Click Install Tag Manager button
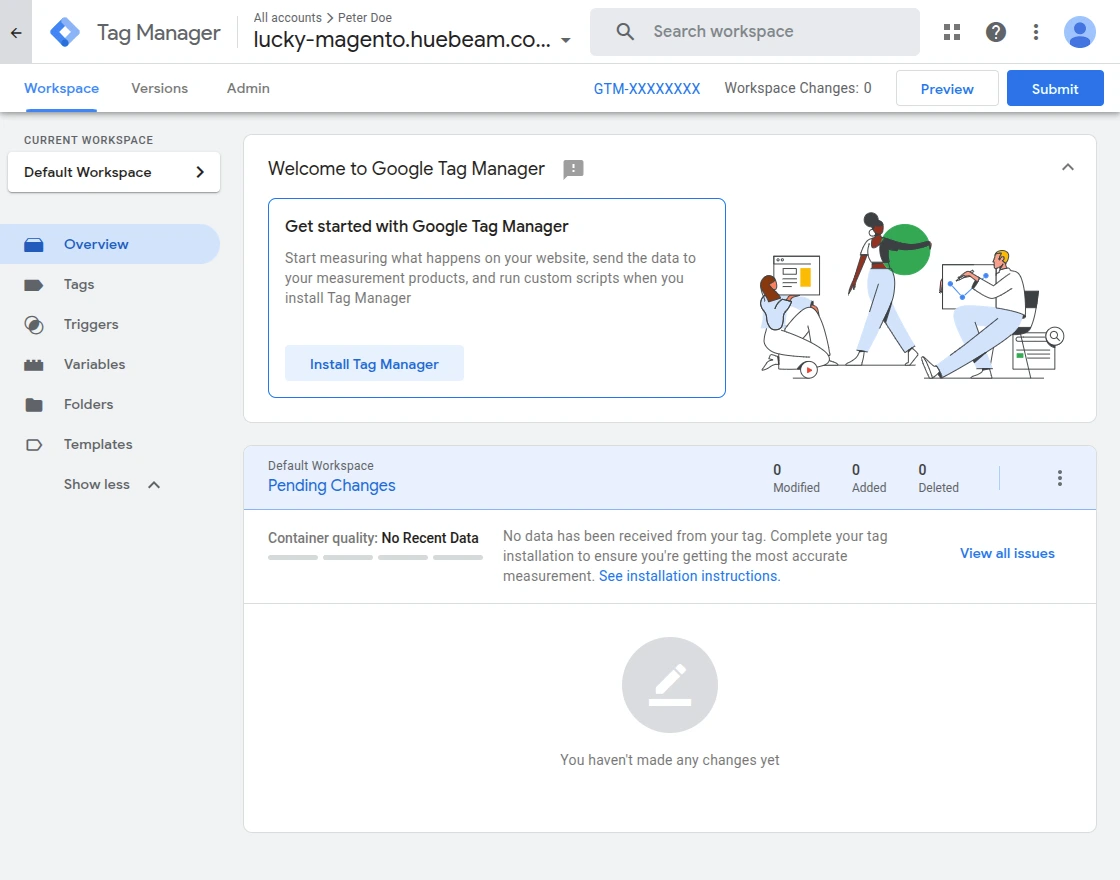The height and width of the screenshot is (880, 1120). pyautogui.click(x=374, y=364)
